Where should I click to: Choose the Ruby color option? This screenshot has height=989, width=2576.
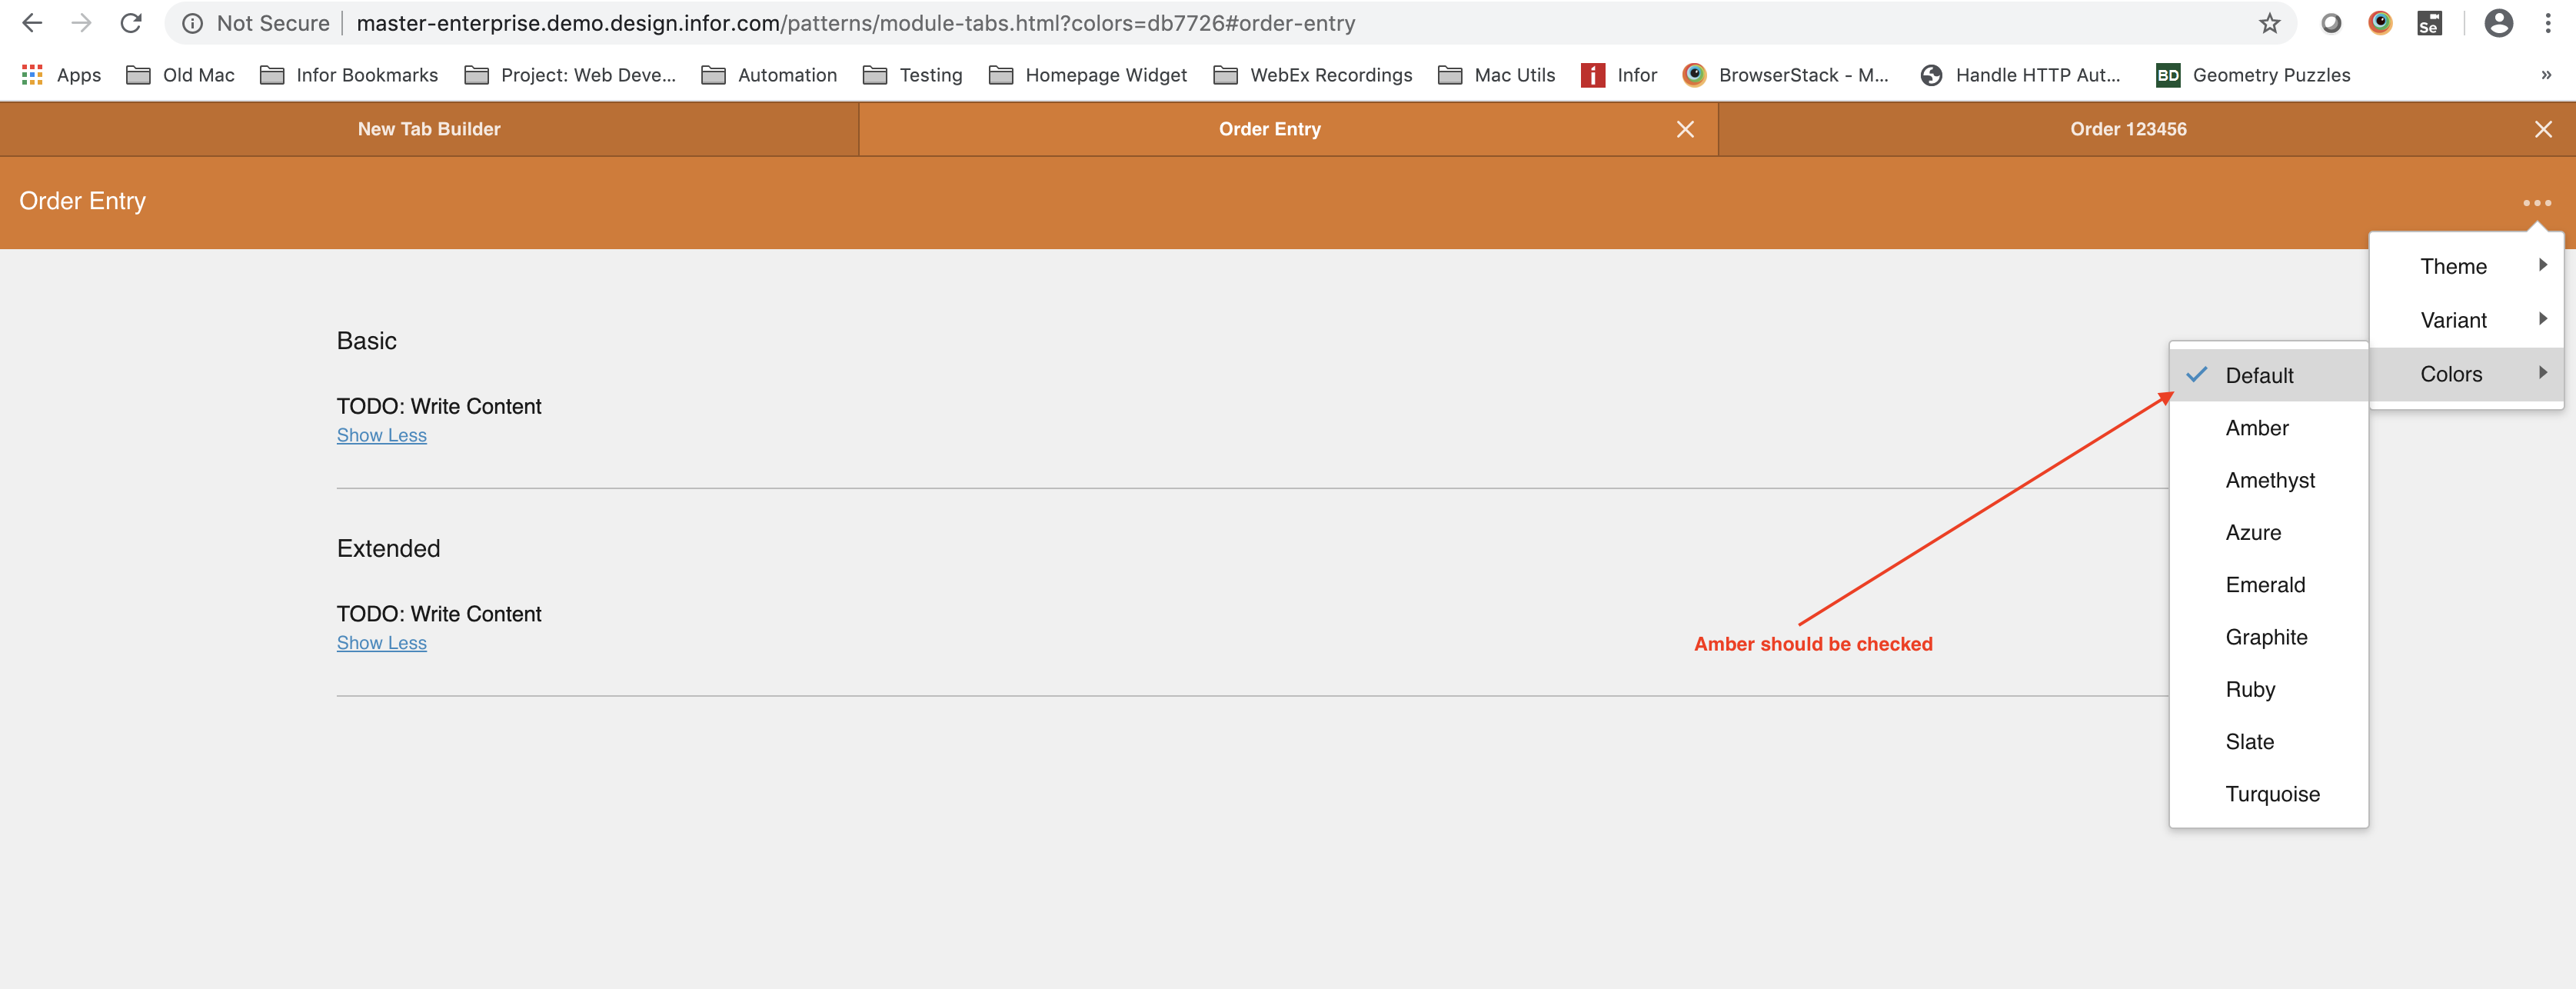coord(2250,690)
